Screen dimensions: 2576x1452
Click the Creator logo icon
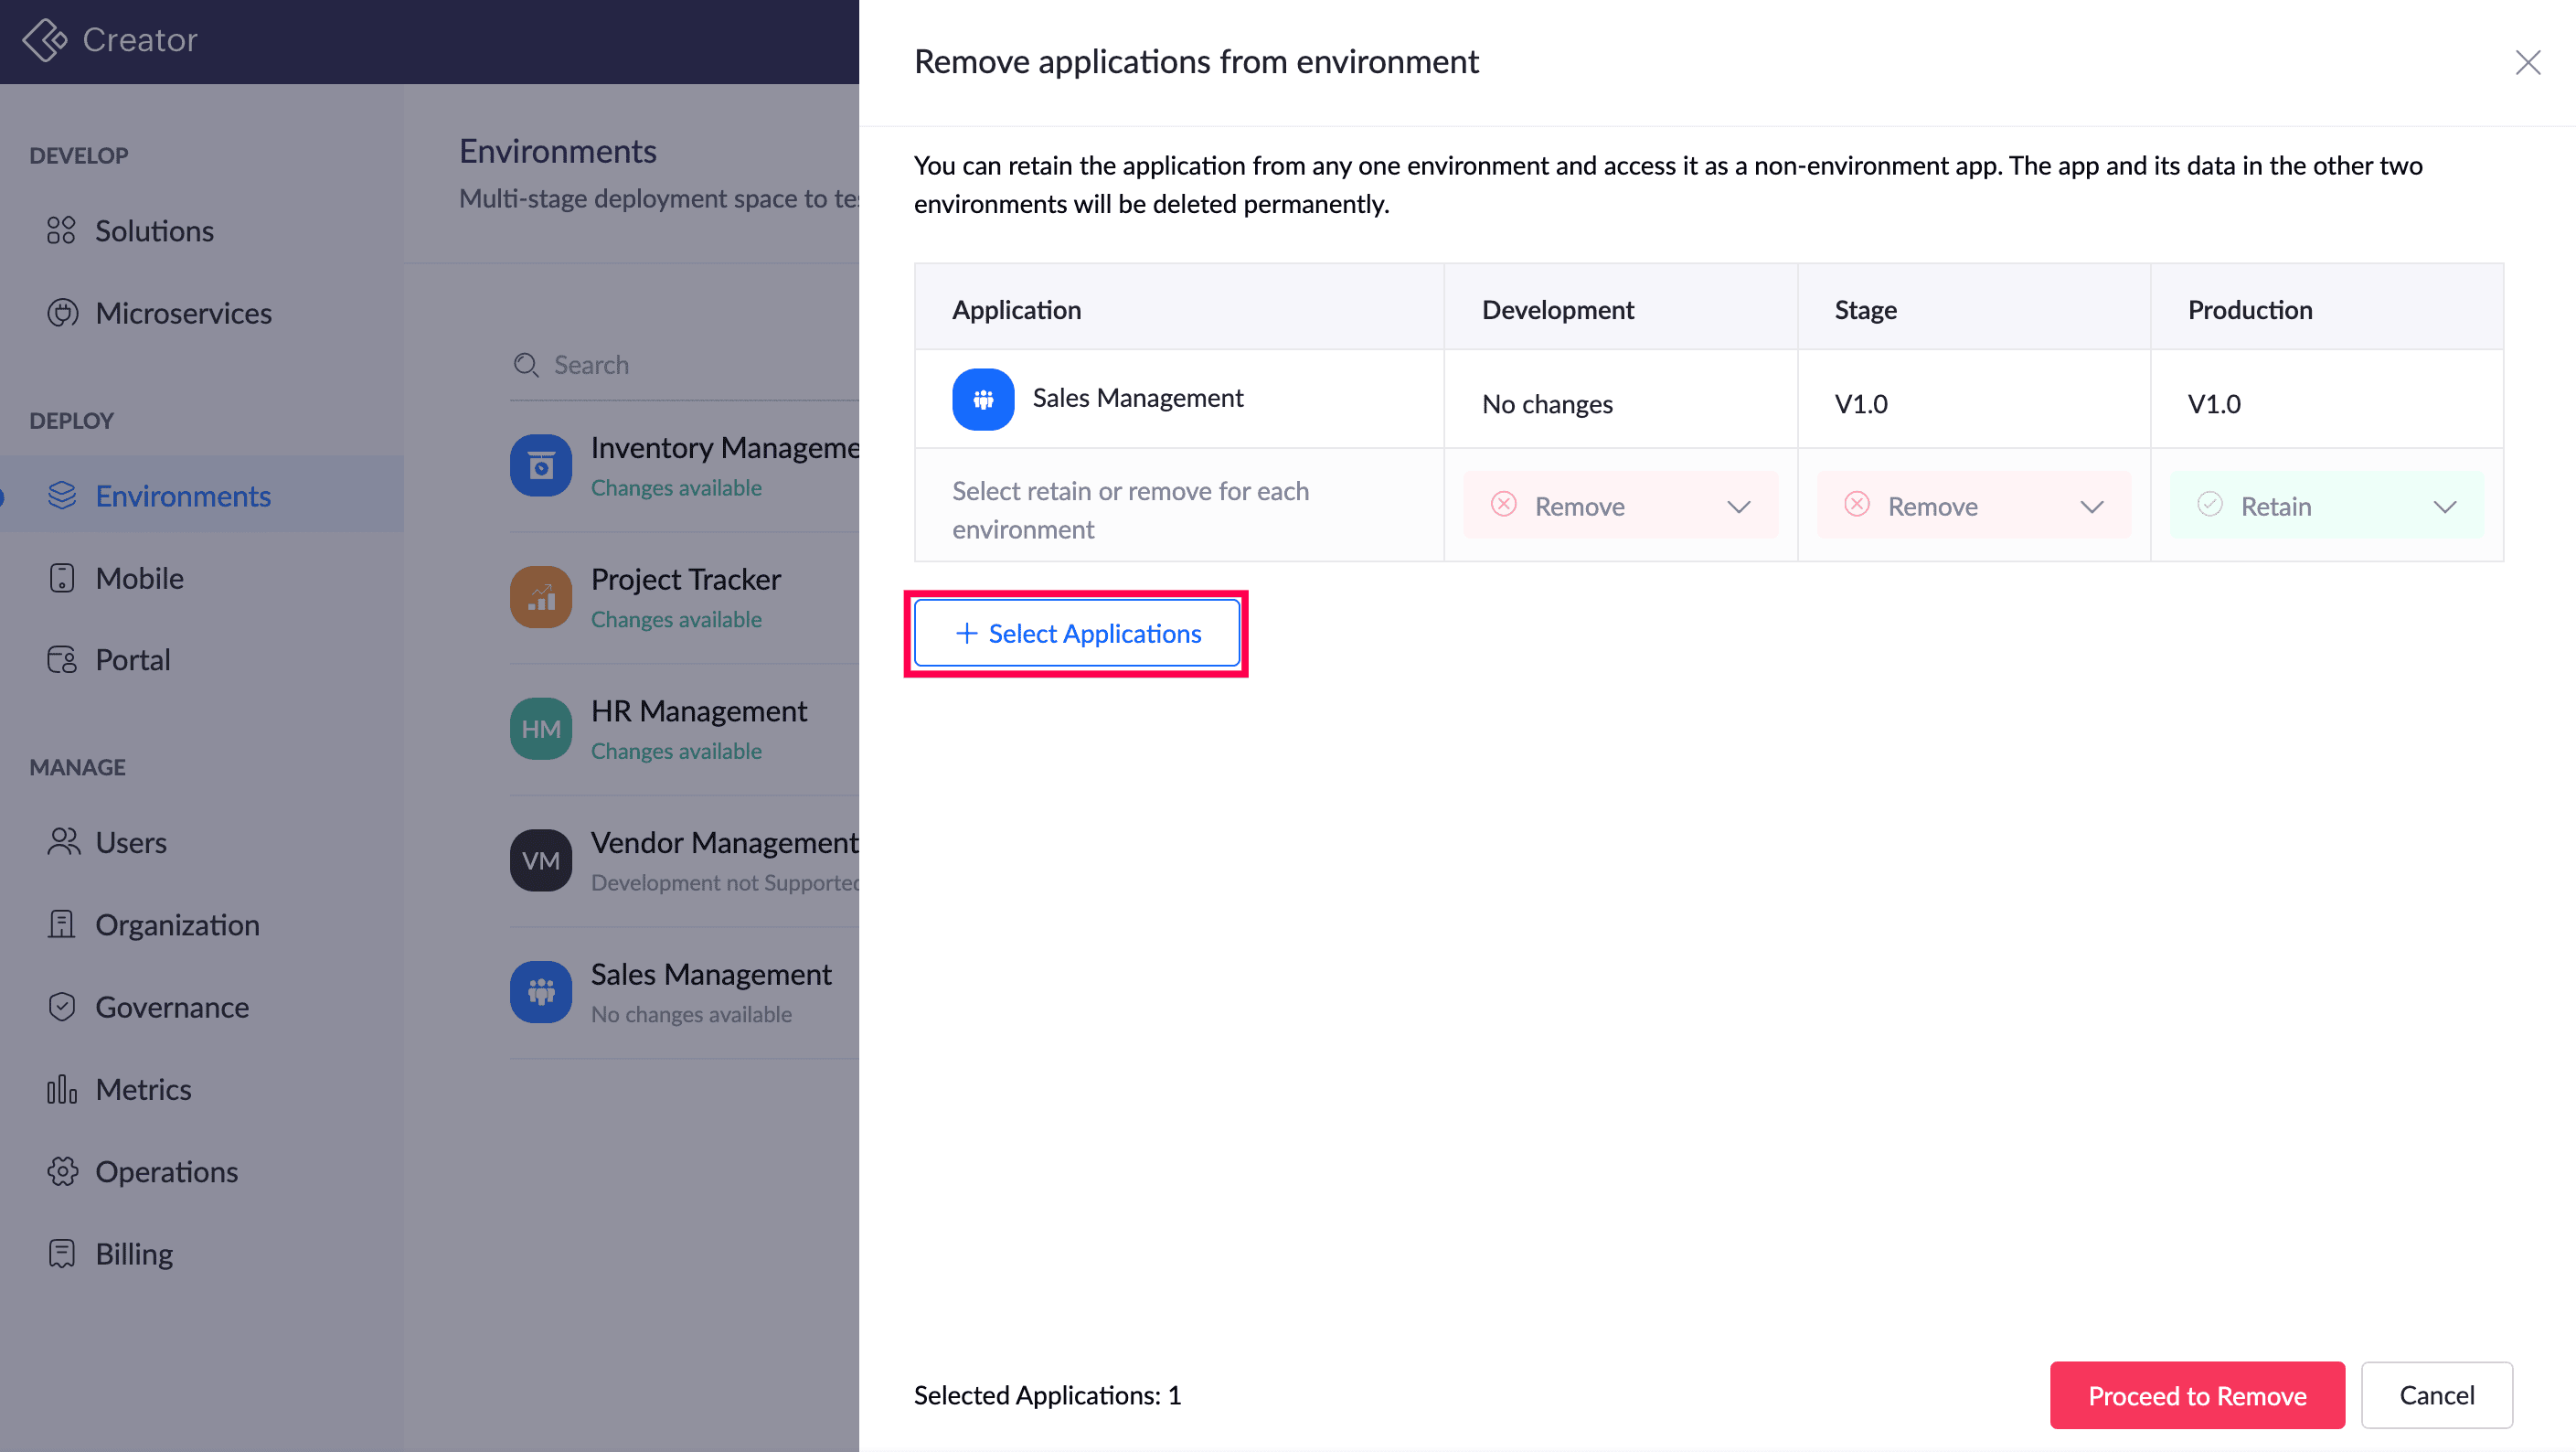pyautogui.click(x=44, y=40)
